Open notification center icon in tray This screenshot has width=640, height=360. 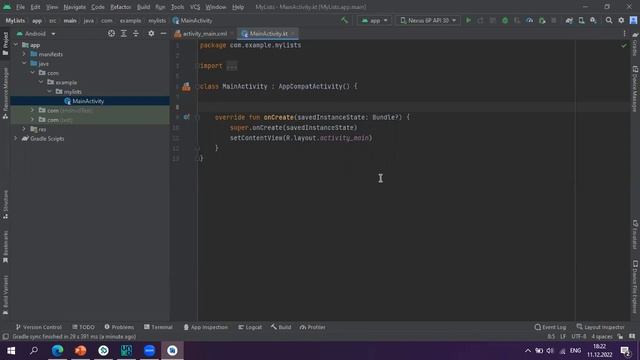625,351
